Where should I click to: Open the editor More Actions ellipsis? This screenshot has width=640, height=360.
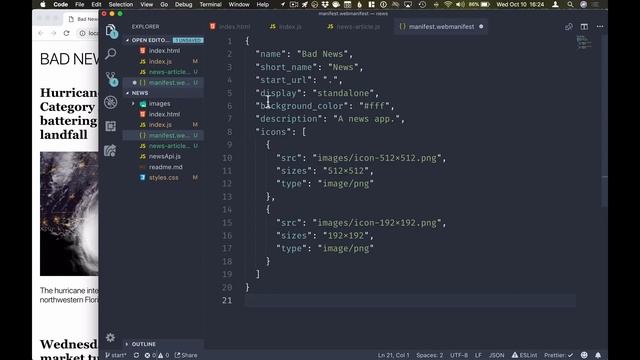(x=600, y=27)
